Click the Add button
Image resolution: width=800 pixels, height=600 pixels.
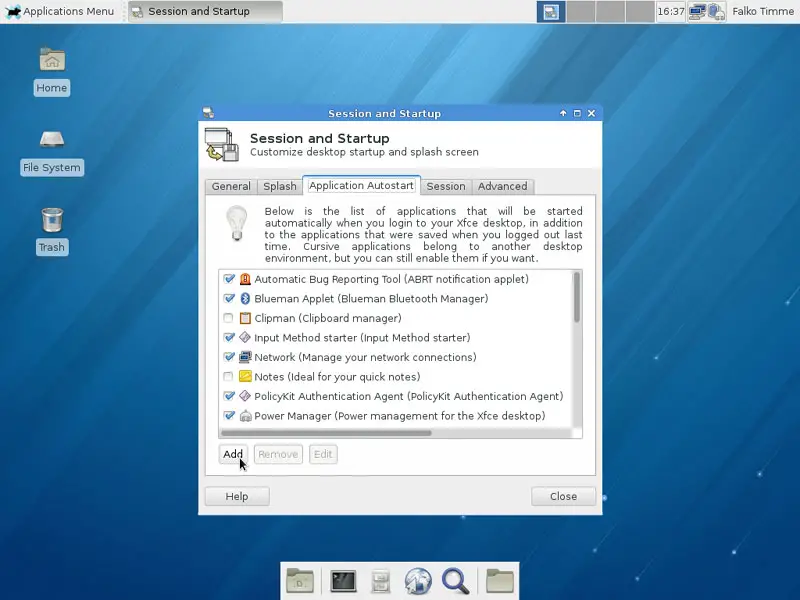coord(233,454)
